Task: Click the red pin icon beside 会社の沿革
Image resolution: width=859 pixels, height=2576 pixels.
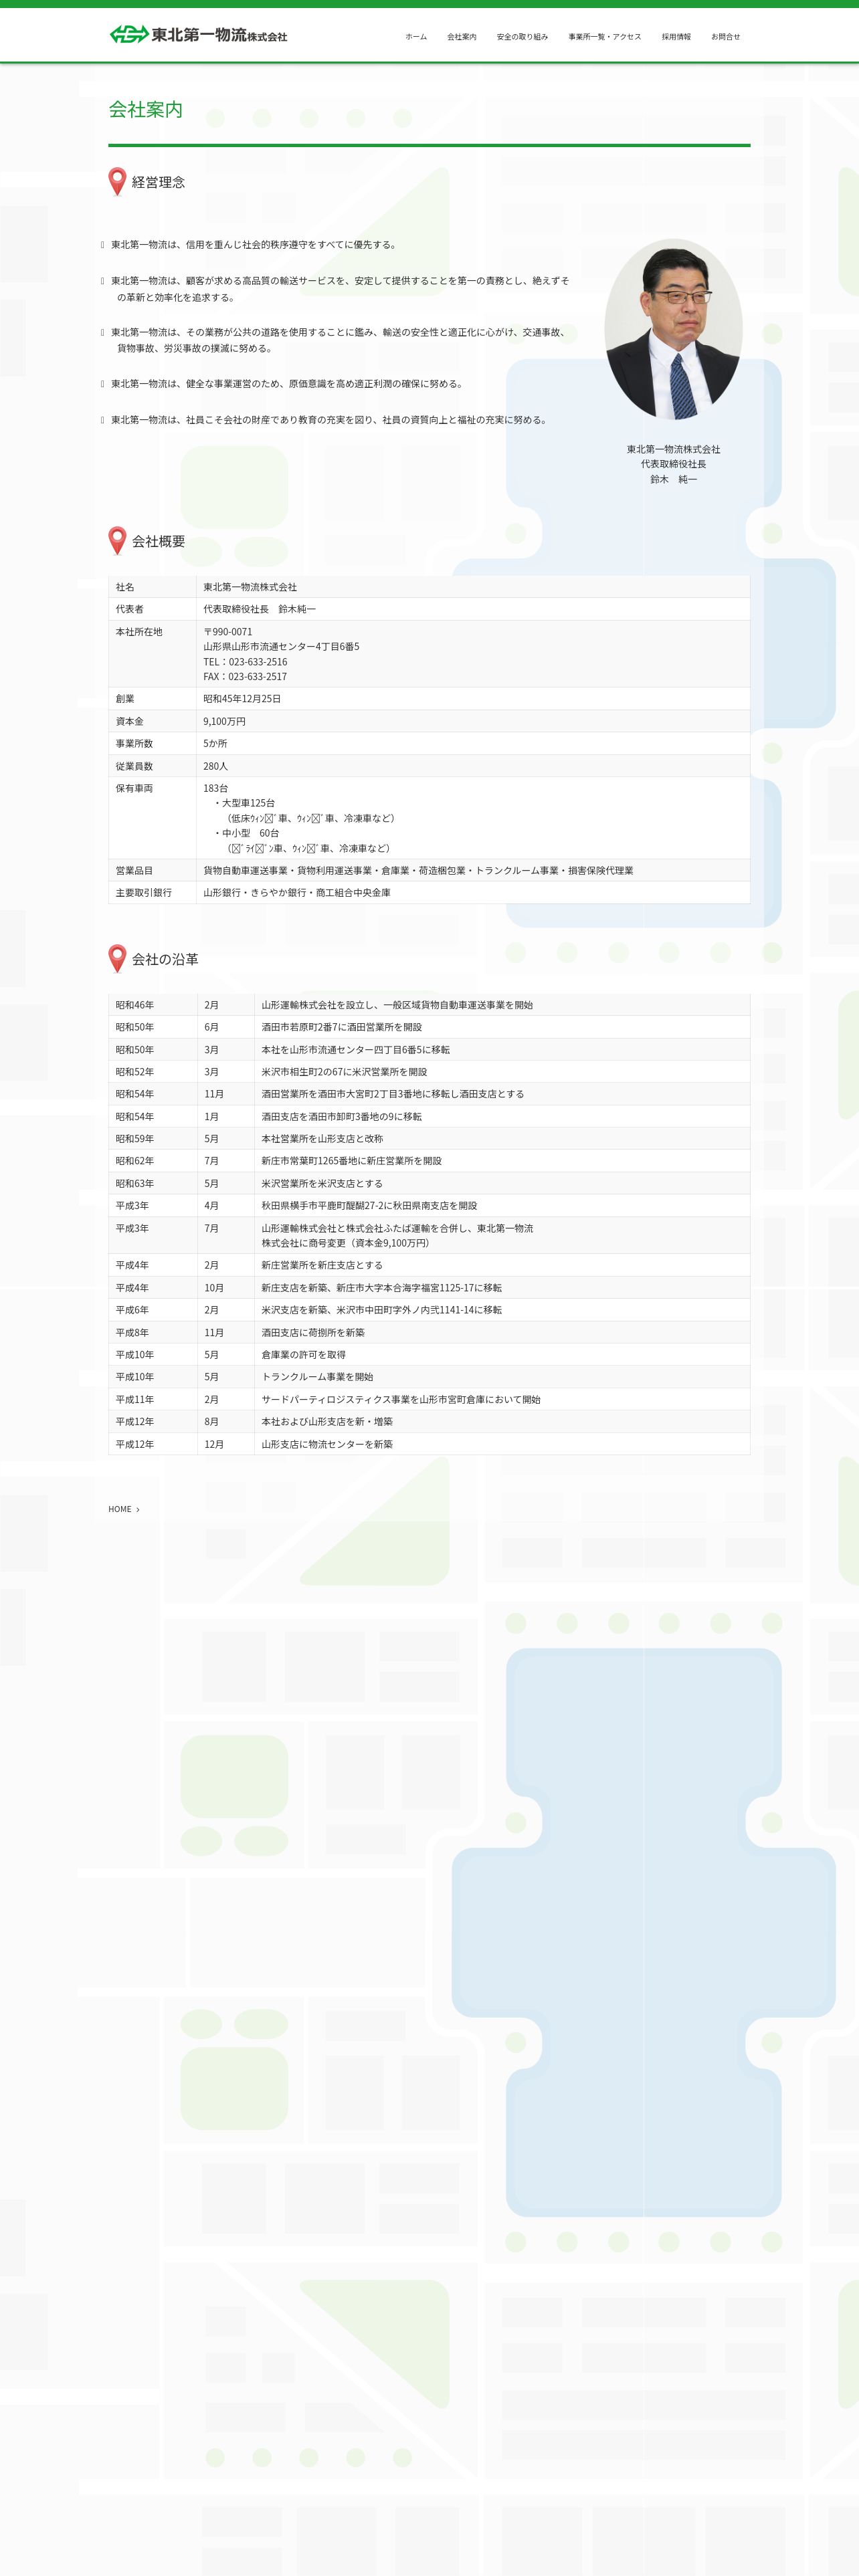Action: [x=117, y=958]
